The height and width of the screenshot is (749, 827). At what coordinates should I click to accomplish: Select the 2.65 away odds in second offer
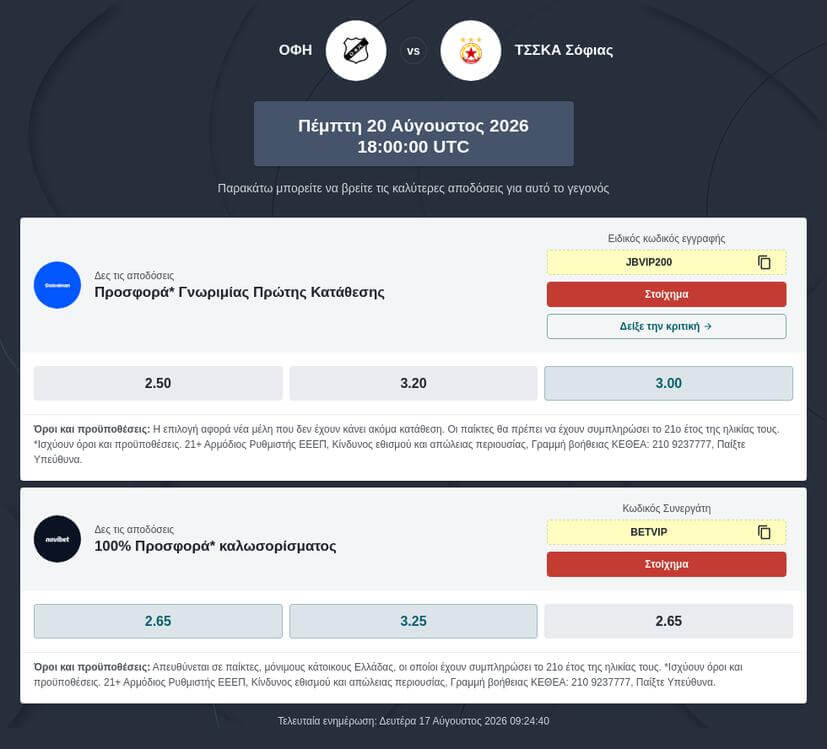click(668, 621)
